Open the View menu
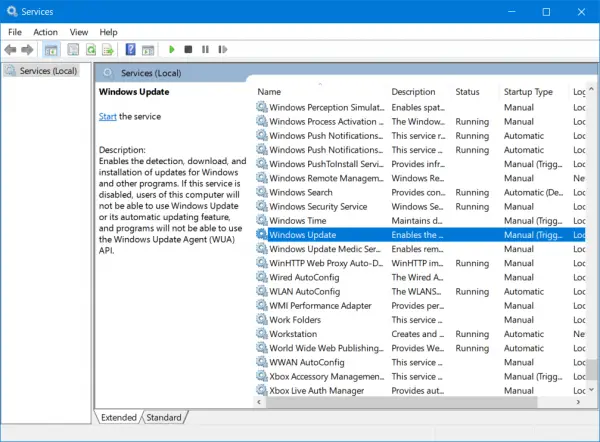The width and height of the screenshot is (600, 442). point(79,32)
